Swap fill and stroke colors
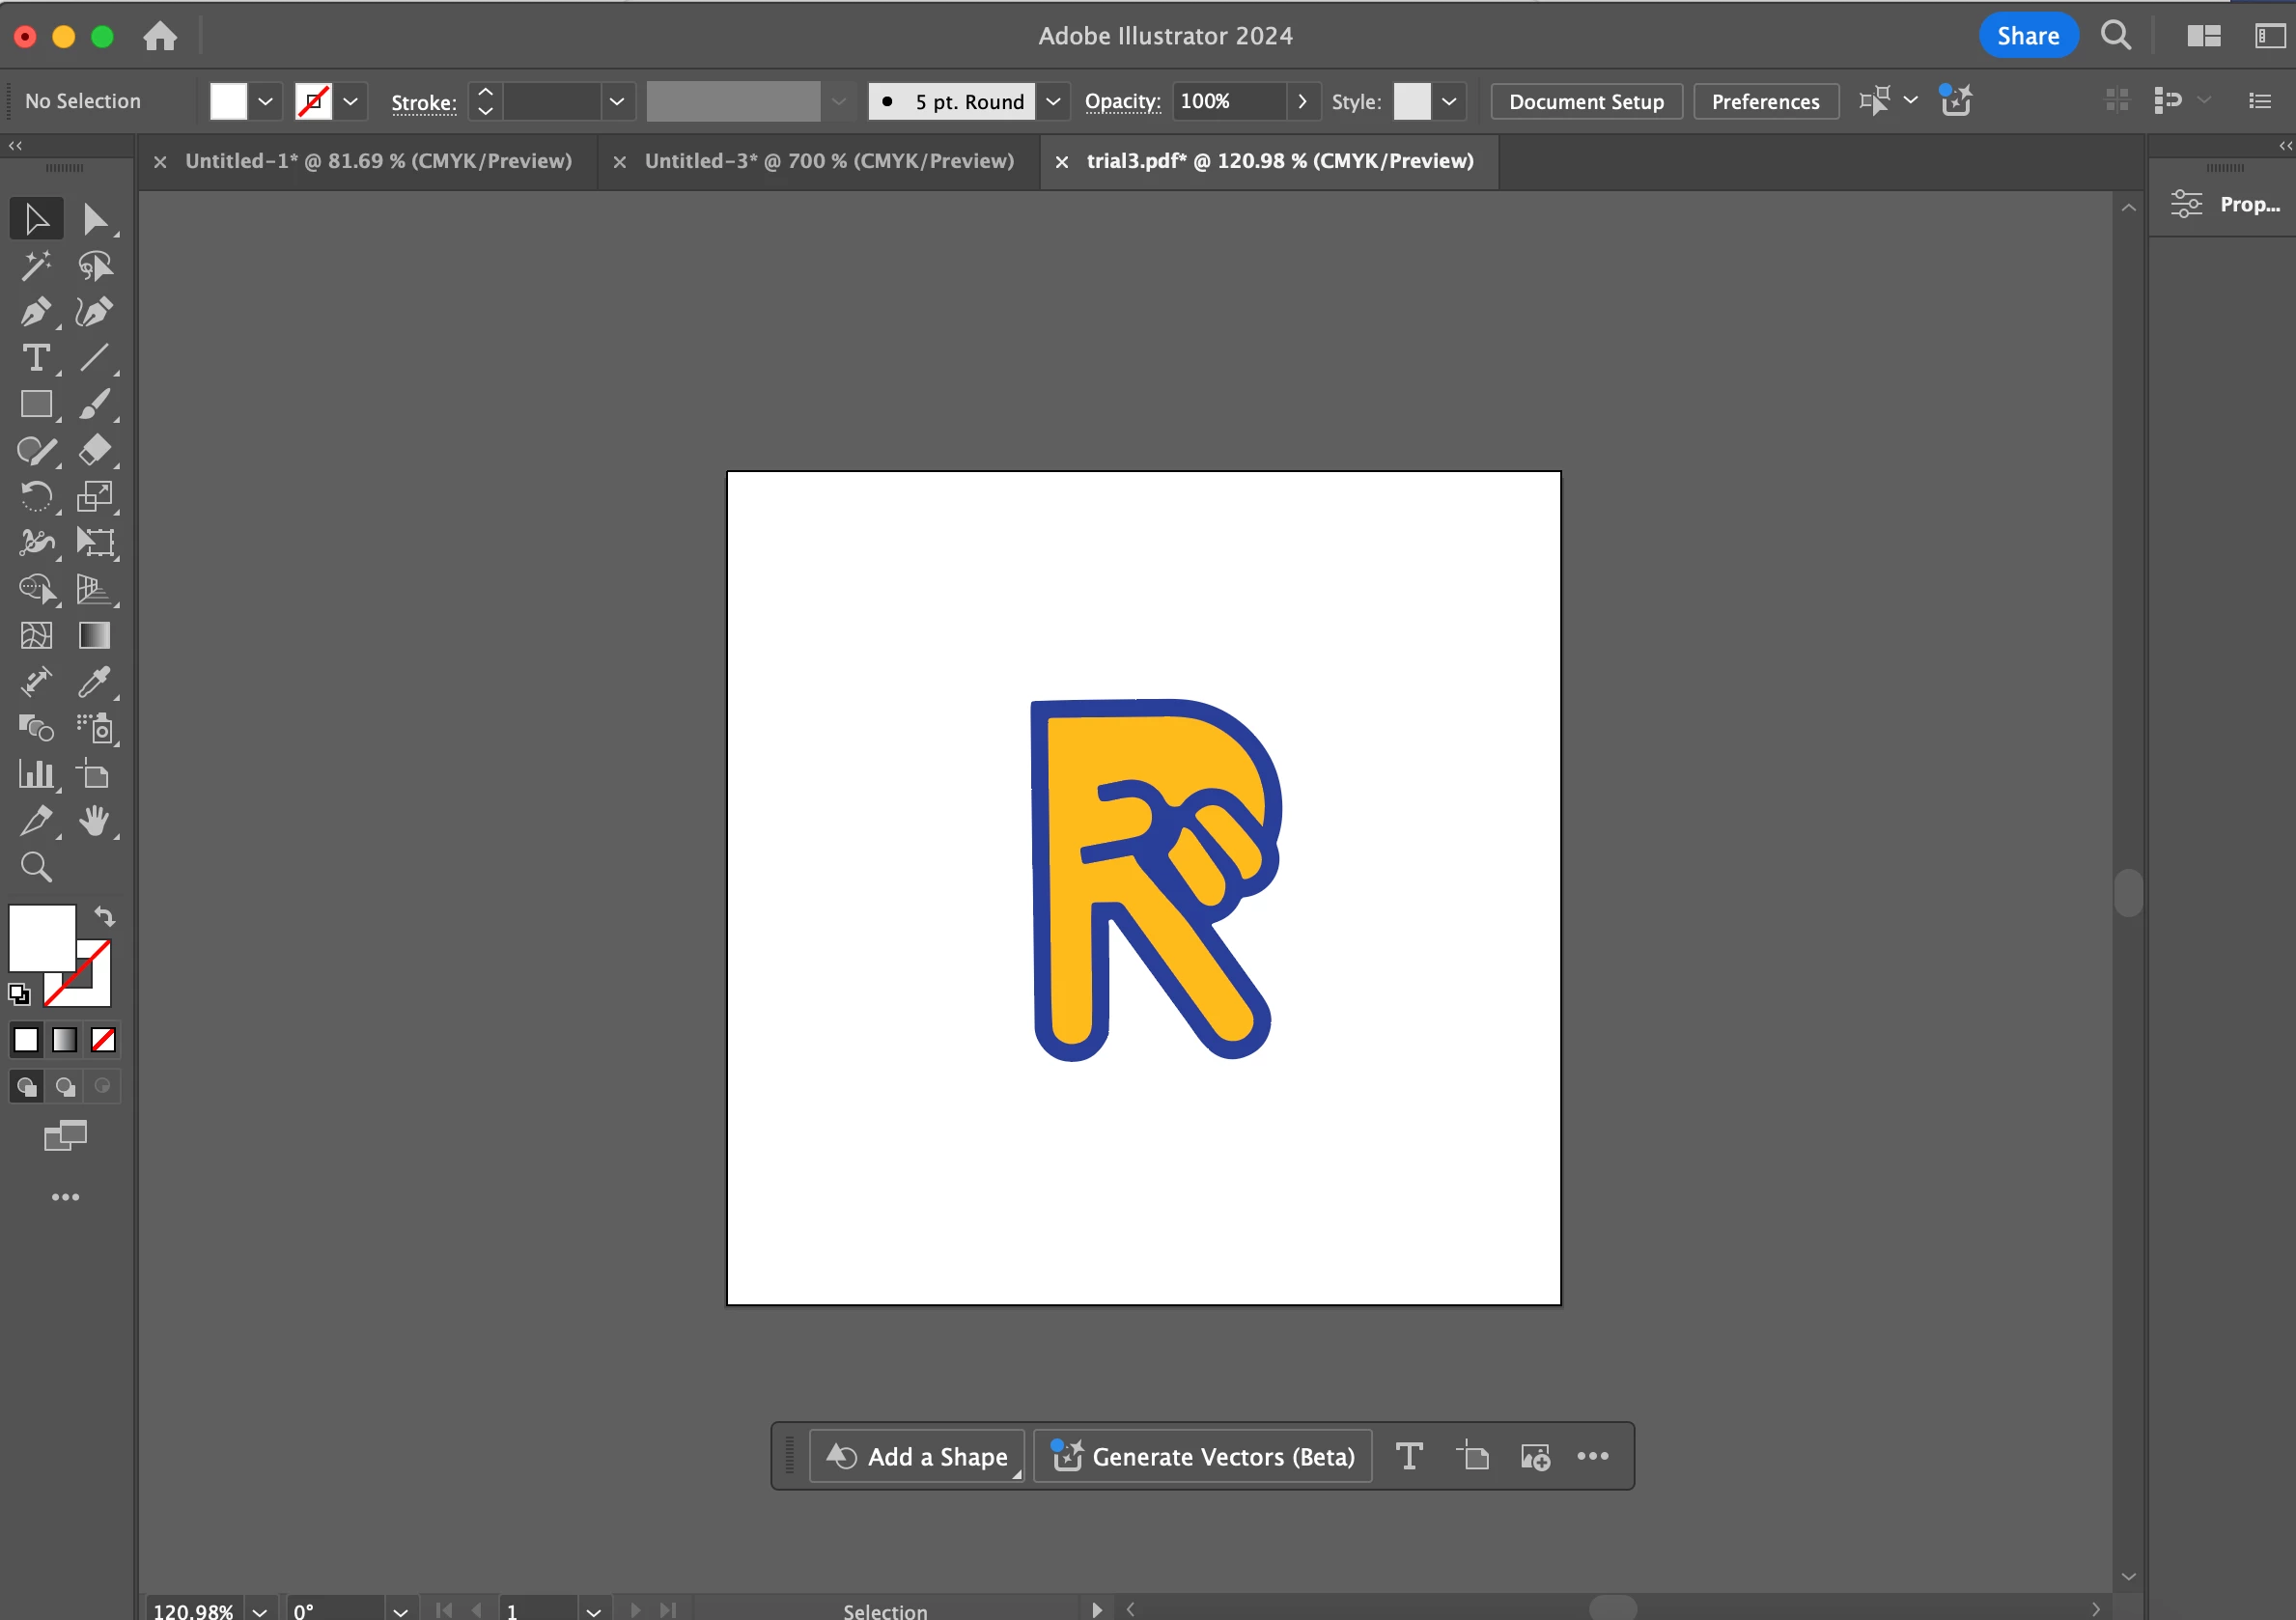Screen dimensions: 2296x1620 (x=105, y=916)
